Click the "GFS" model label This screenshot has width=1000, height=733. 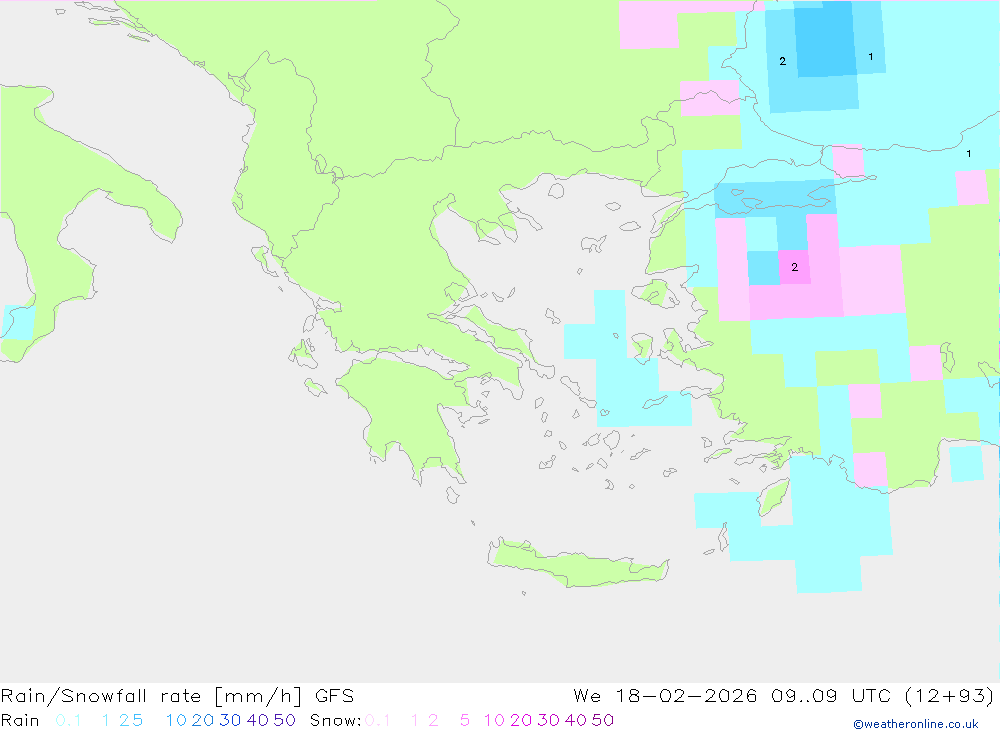[x=334, y=695]
